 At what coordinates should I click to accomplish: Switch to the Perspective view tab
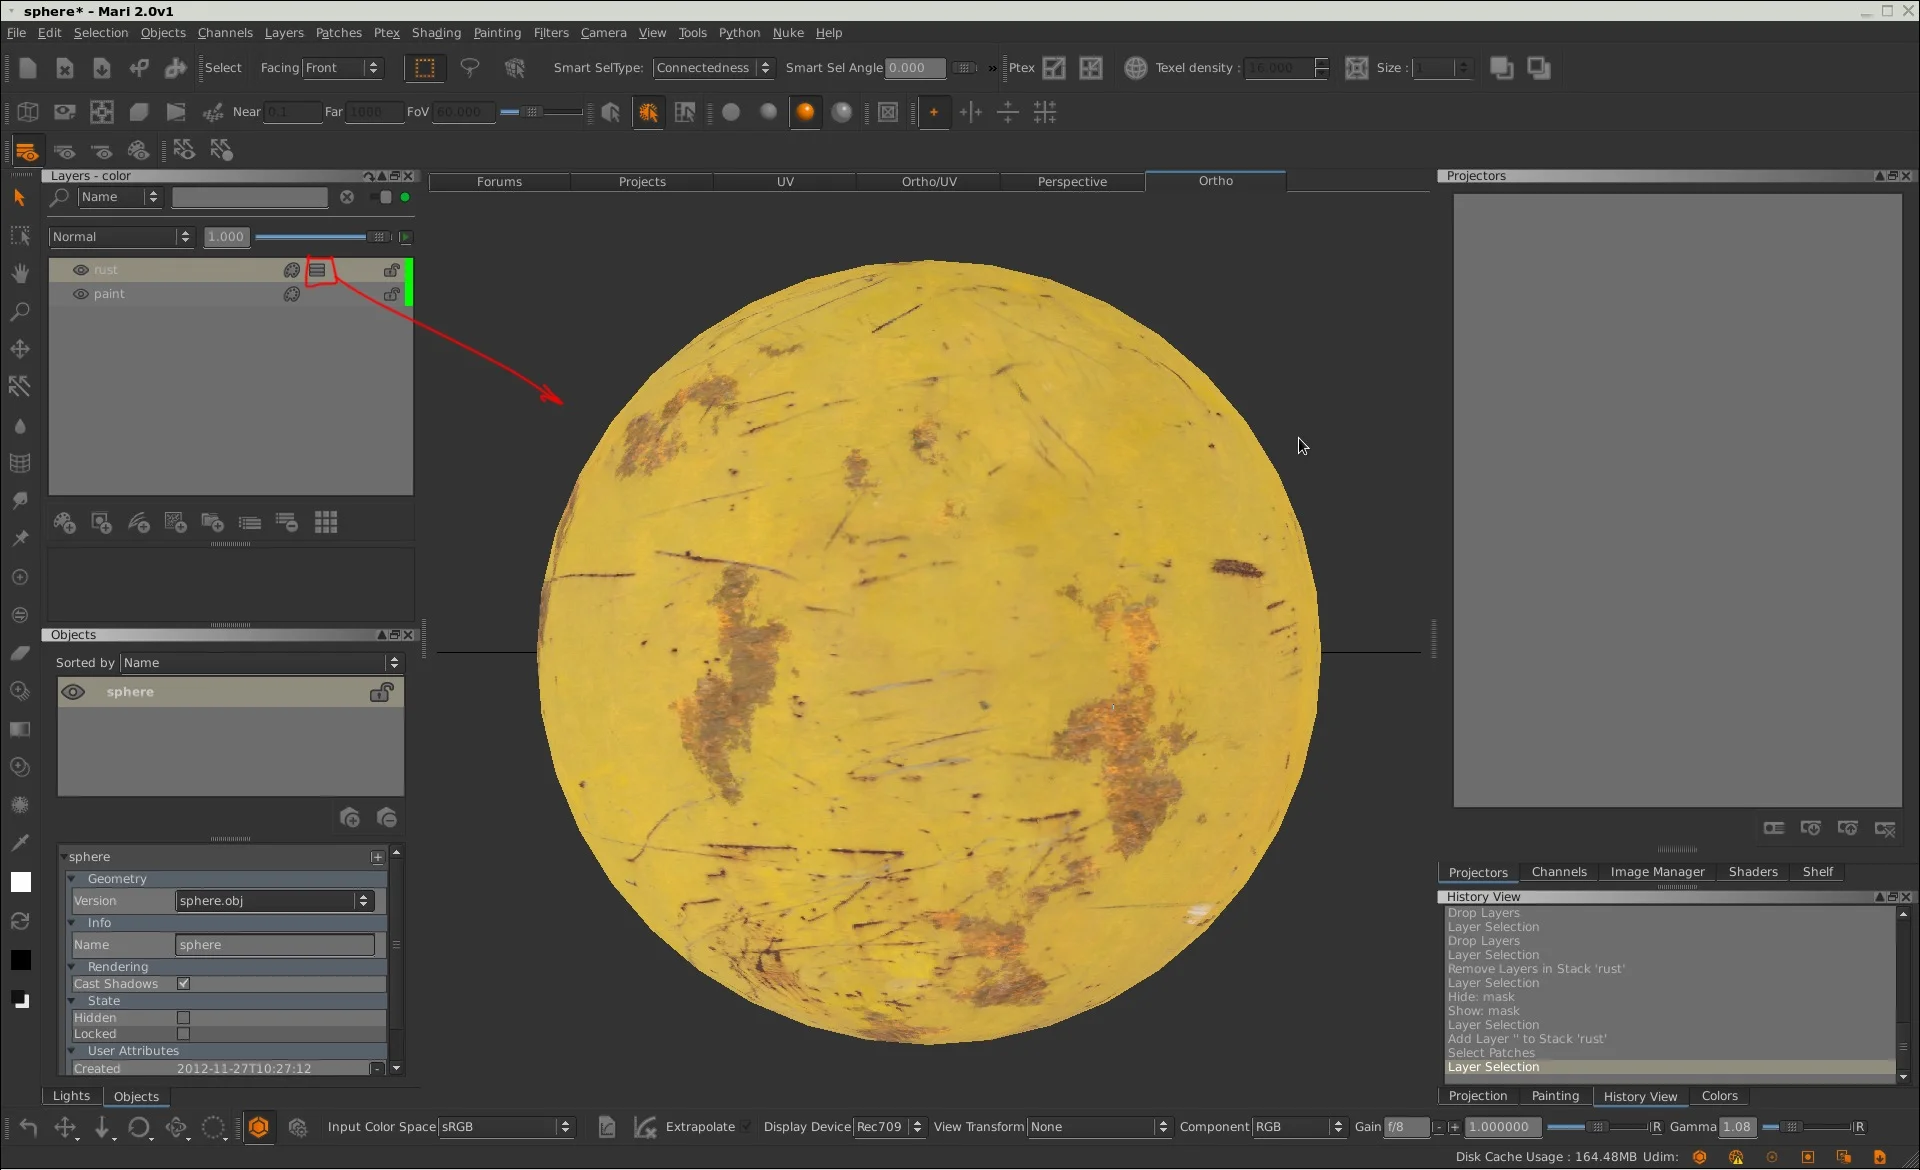(x=1072, y=182)
